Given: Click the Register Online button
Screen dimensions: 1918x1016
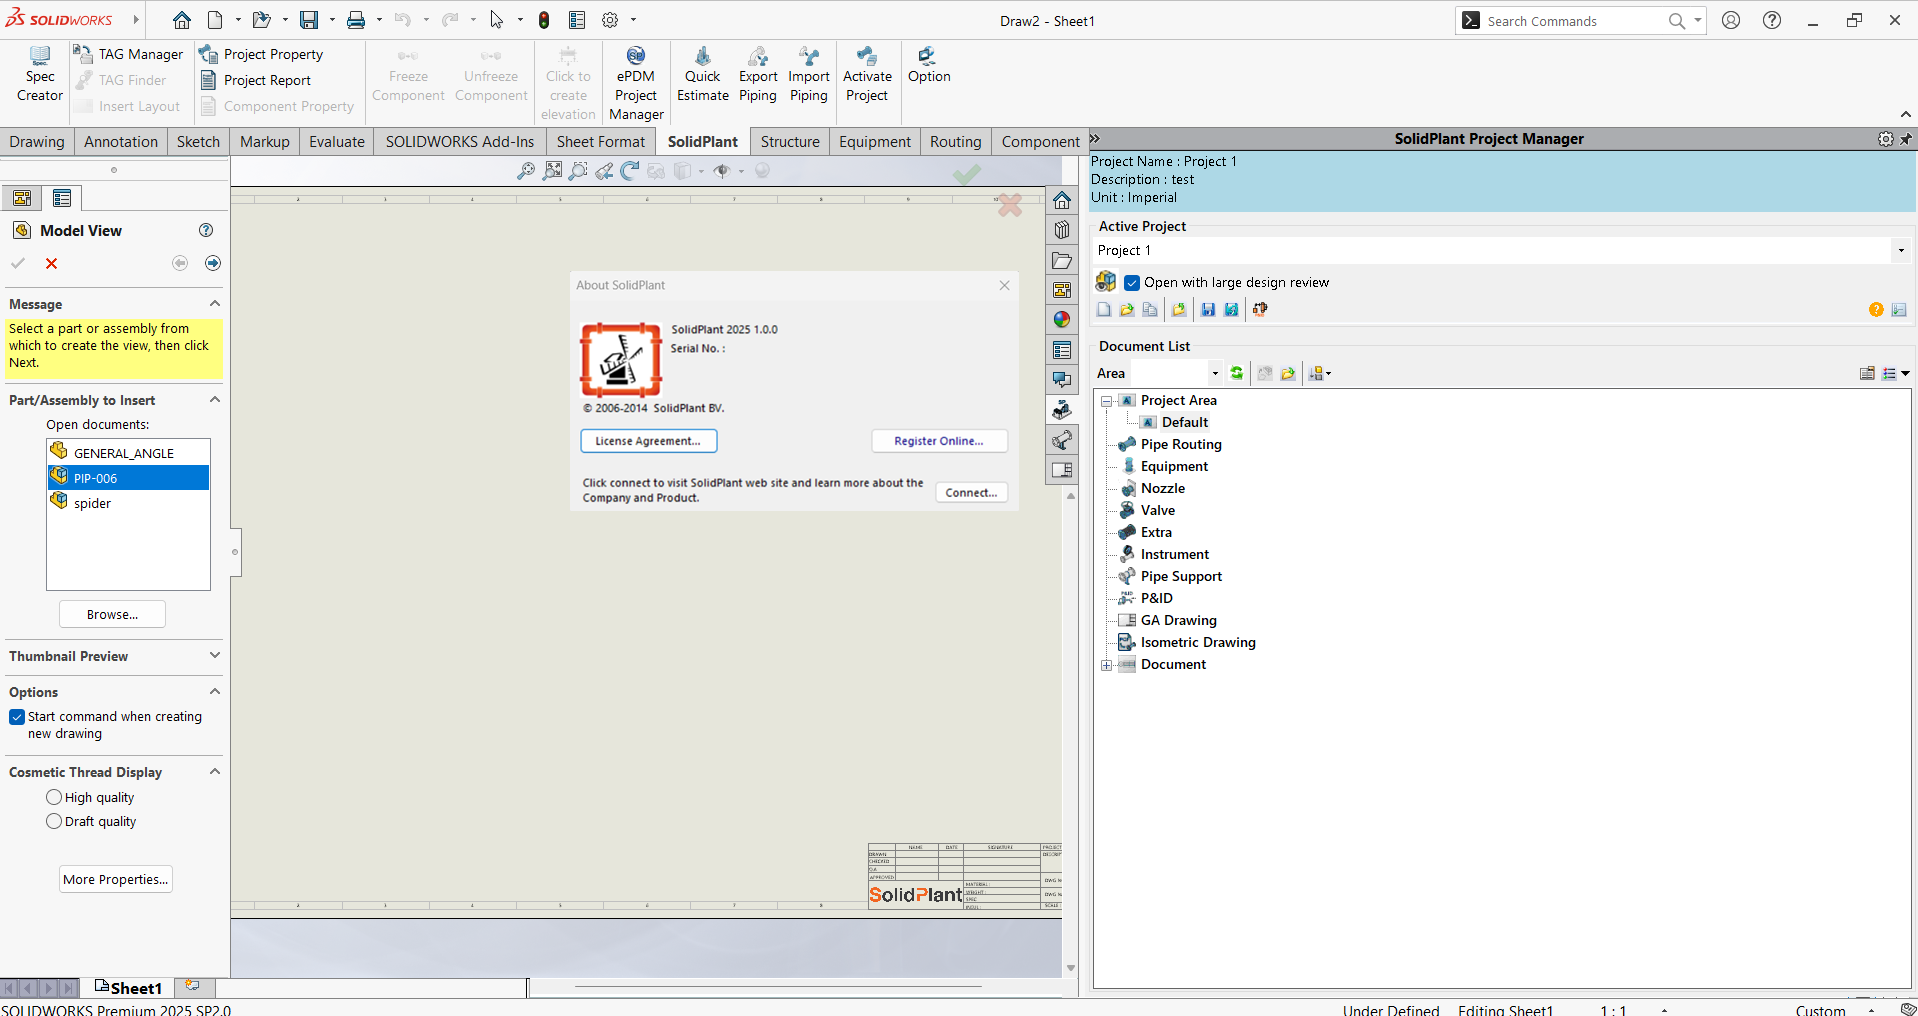Looking at the screenshot, I should [939, 441].
